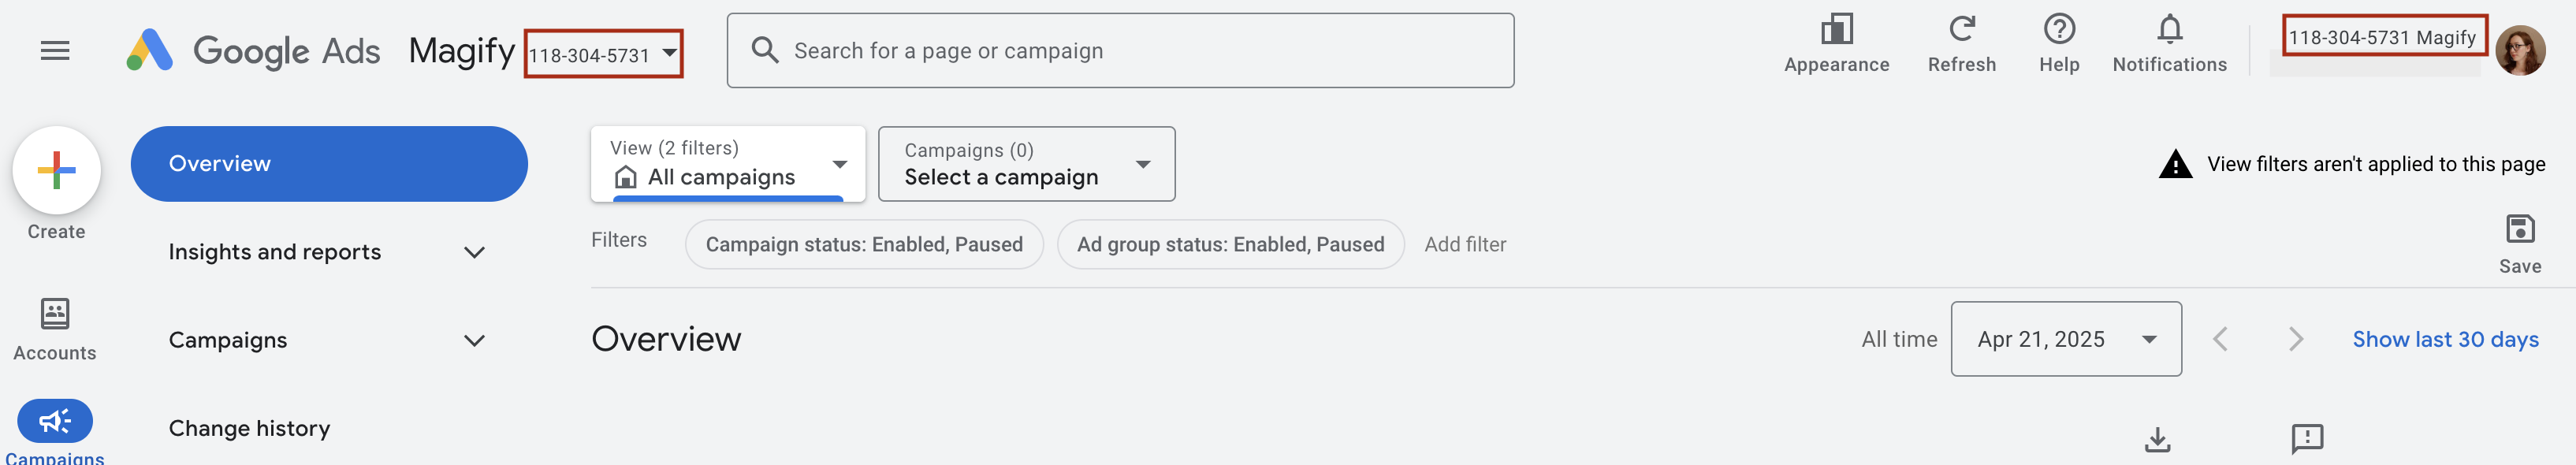Open the Apr 21, 2025 date picker

pyautogui.click(x=2065, y=339)
